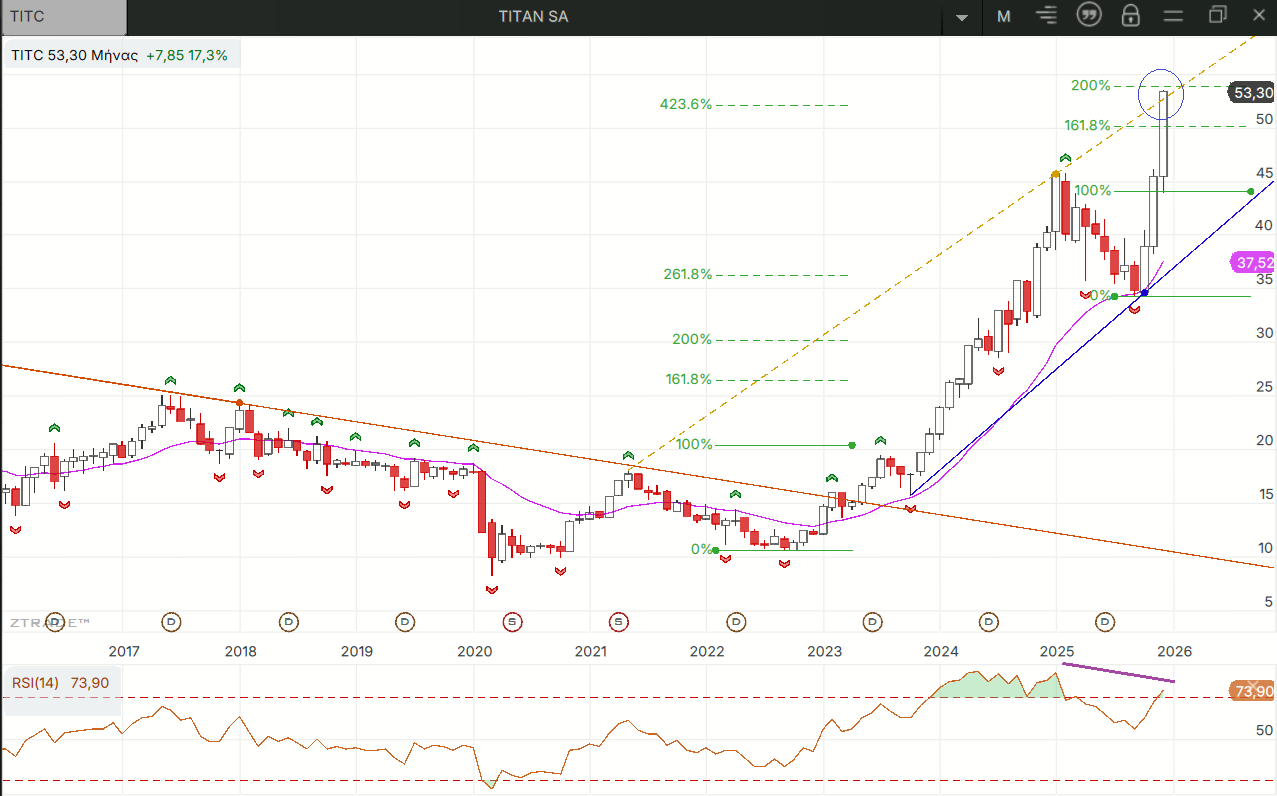Click the 53,30 current price tag

click(x=1253, y=93)
